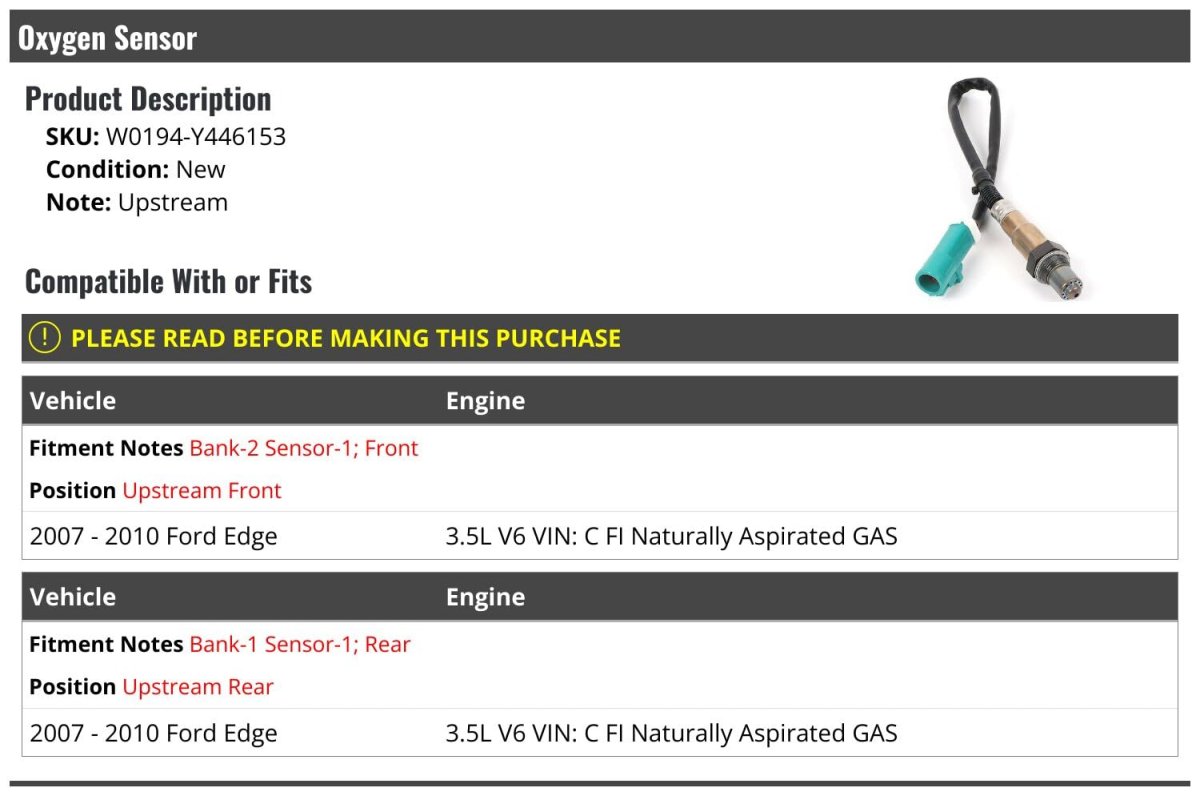Select Ford Edge row under Upstream Front

[x=154, y=537]
